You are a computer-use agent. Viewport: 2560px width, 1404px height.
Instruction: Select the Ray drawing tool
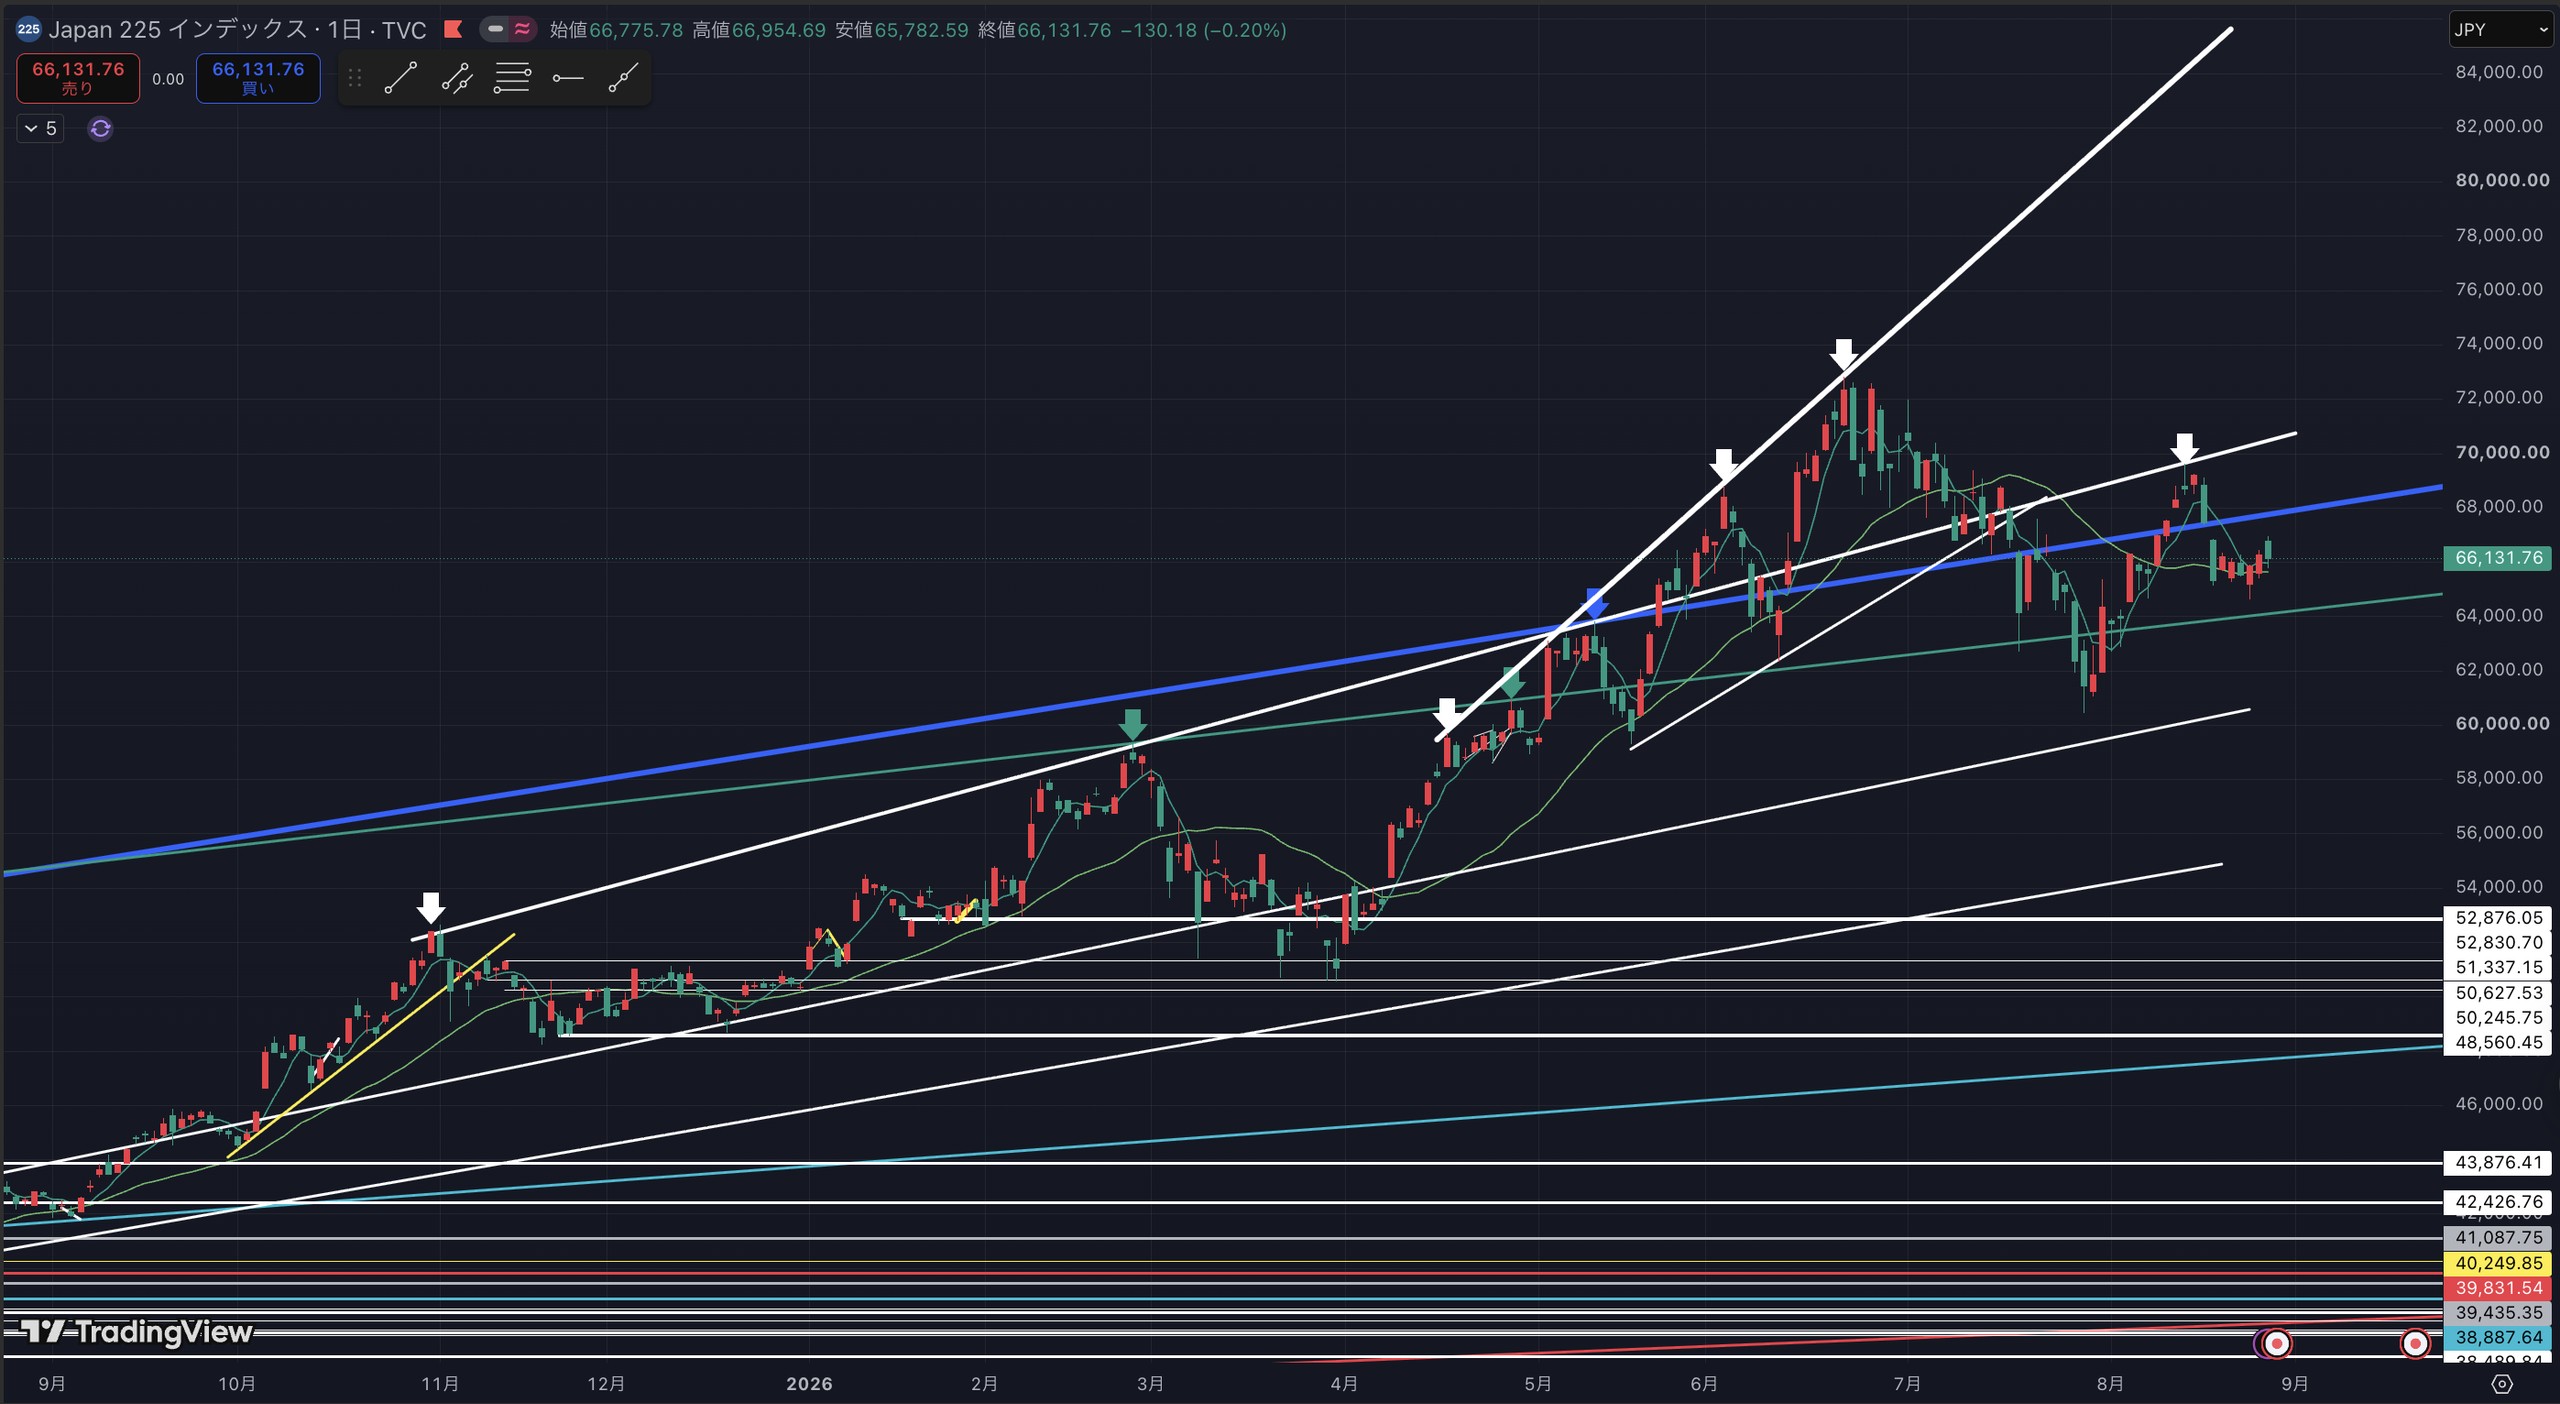[623, 78]
